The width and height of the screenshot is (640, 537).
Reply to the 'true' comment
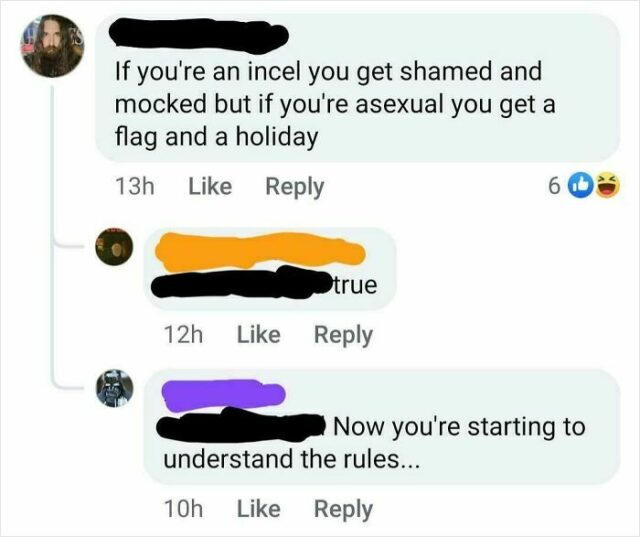coord(343,336)
